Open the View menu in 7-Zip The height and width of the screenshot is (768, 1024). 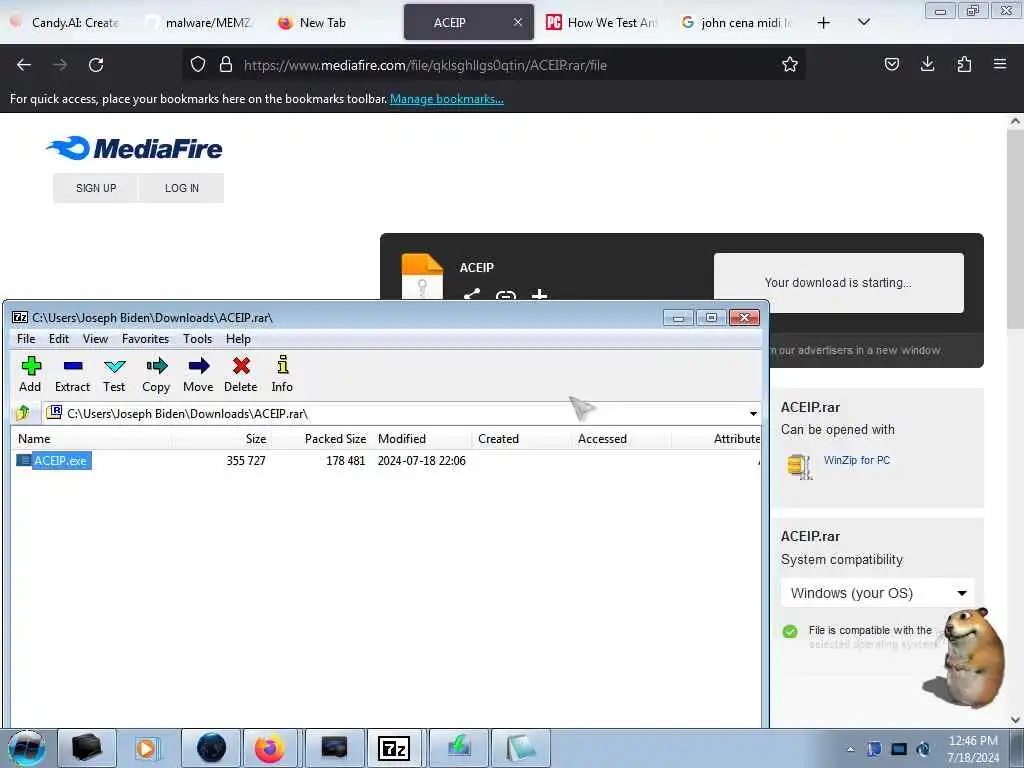95,339
